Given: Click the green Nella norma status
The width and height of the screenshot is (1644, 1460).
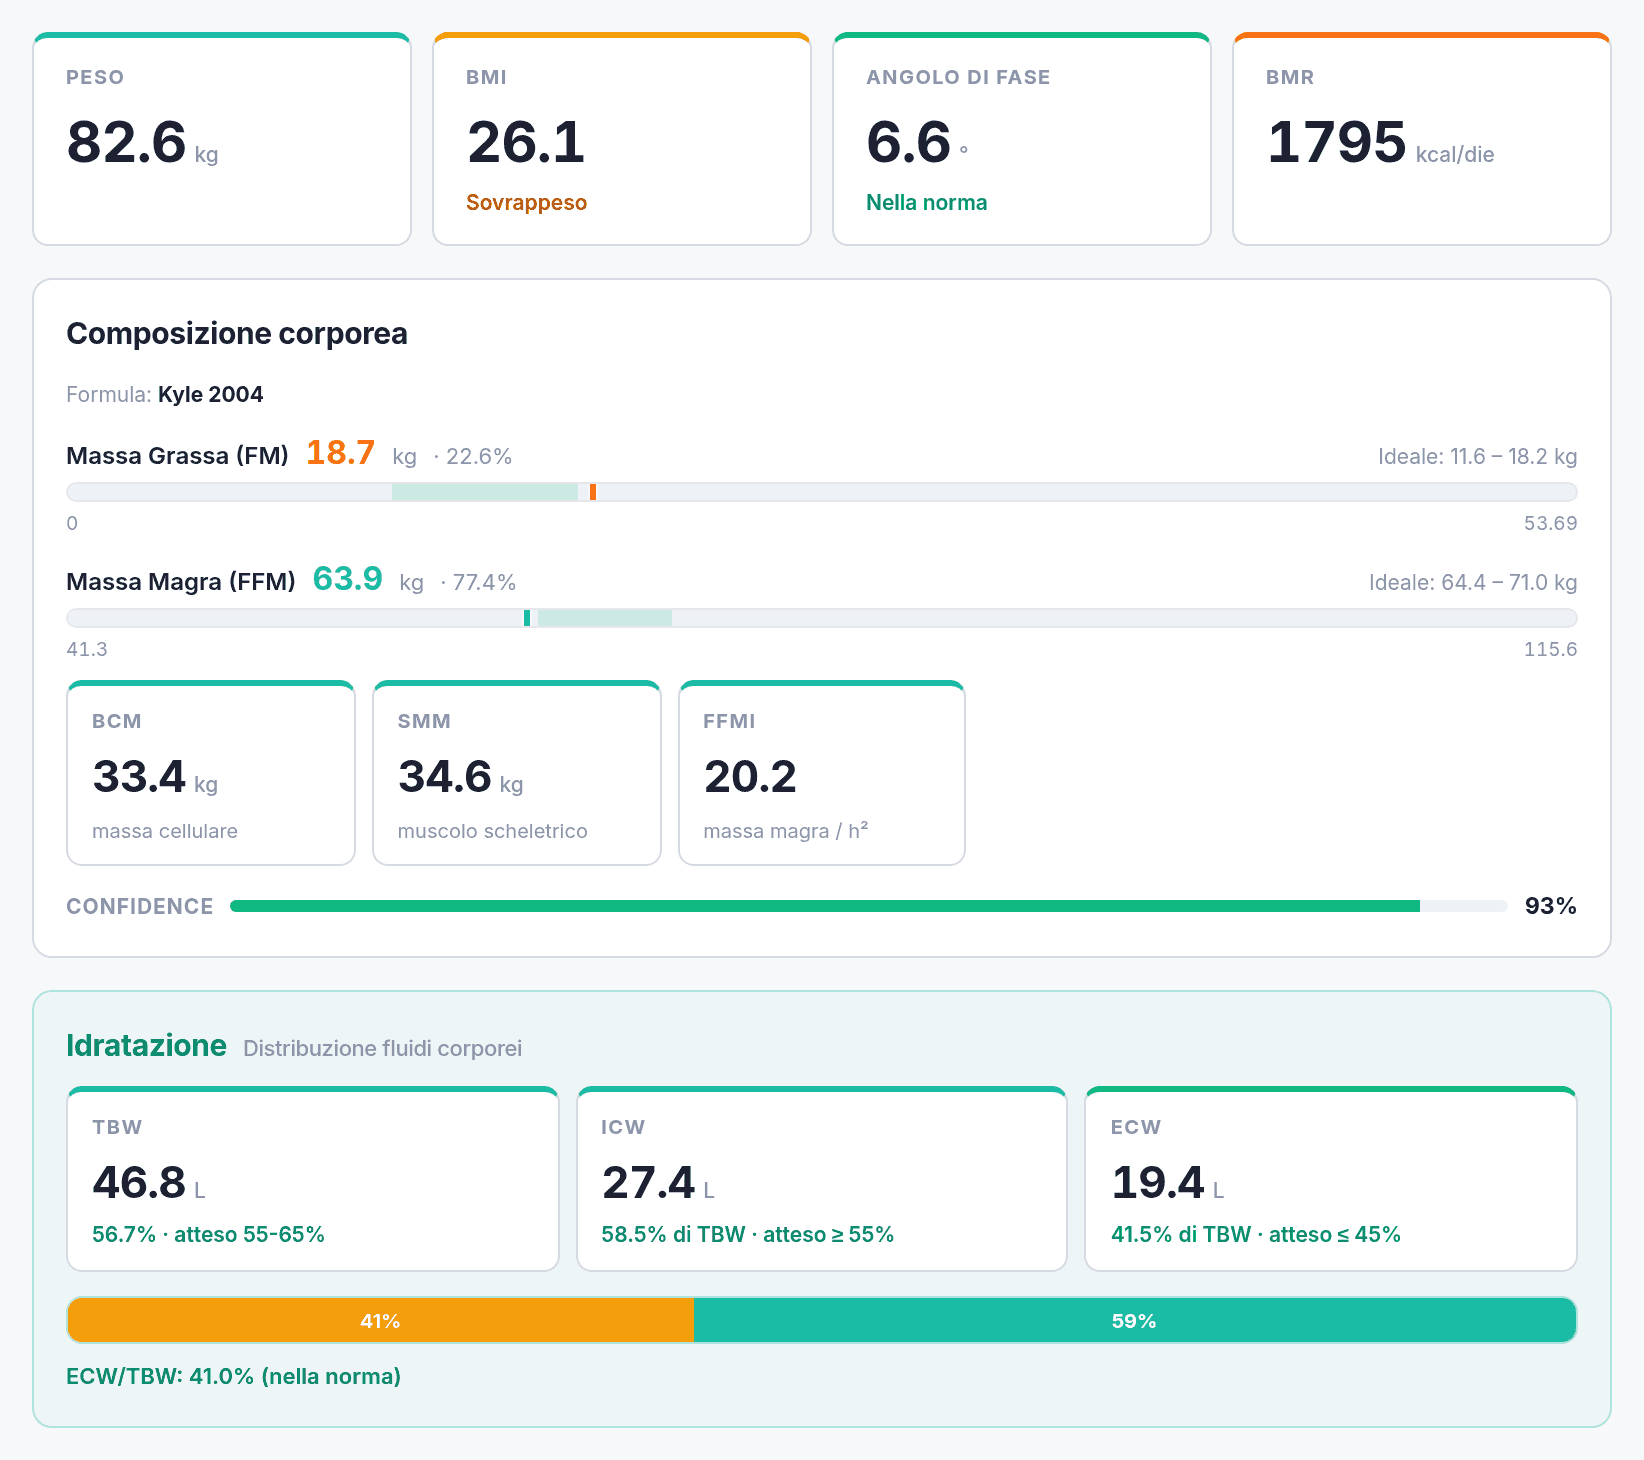Looking at the screenshot, I should click(x=926, y=202).
